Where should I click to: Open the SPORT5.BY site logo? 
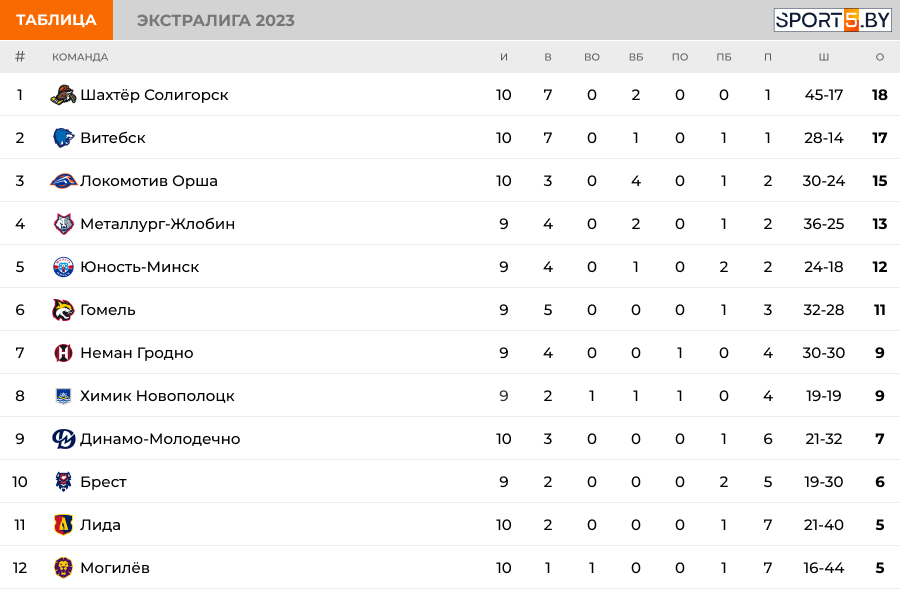[832, 20]
